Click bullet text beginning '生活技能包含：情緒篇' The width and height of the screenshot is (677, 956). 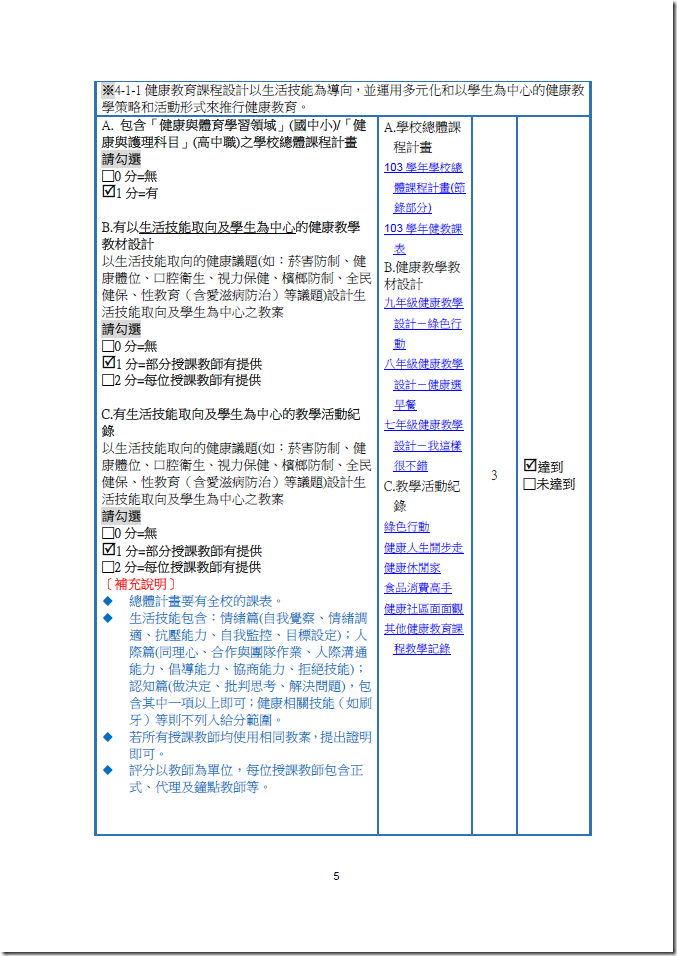tap(250, 669)
